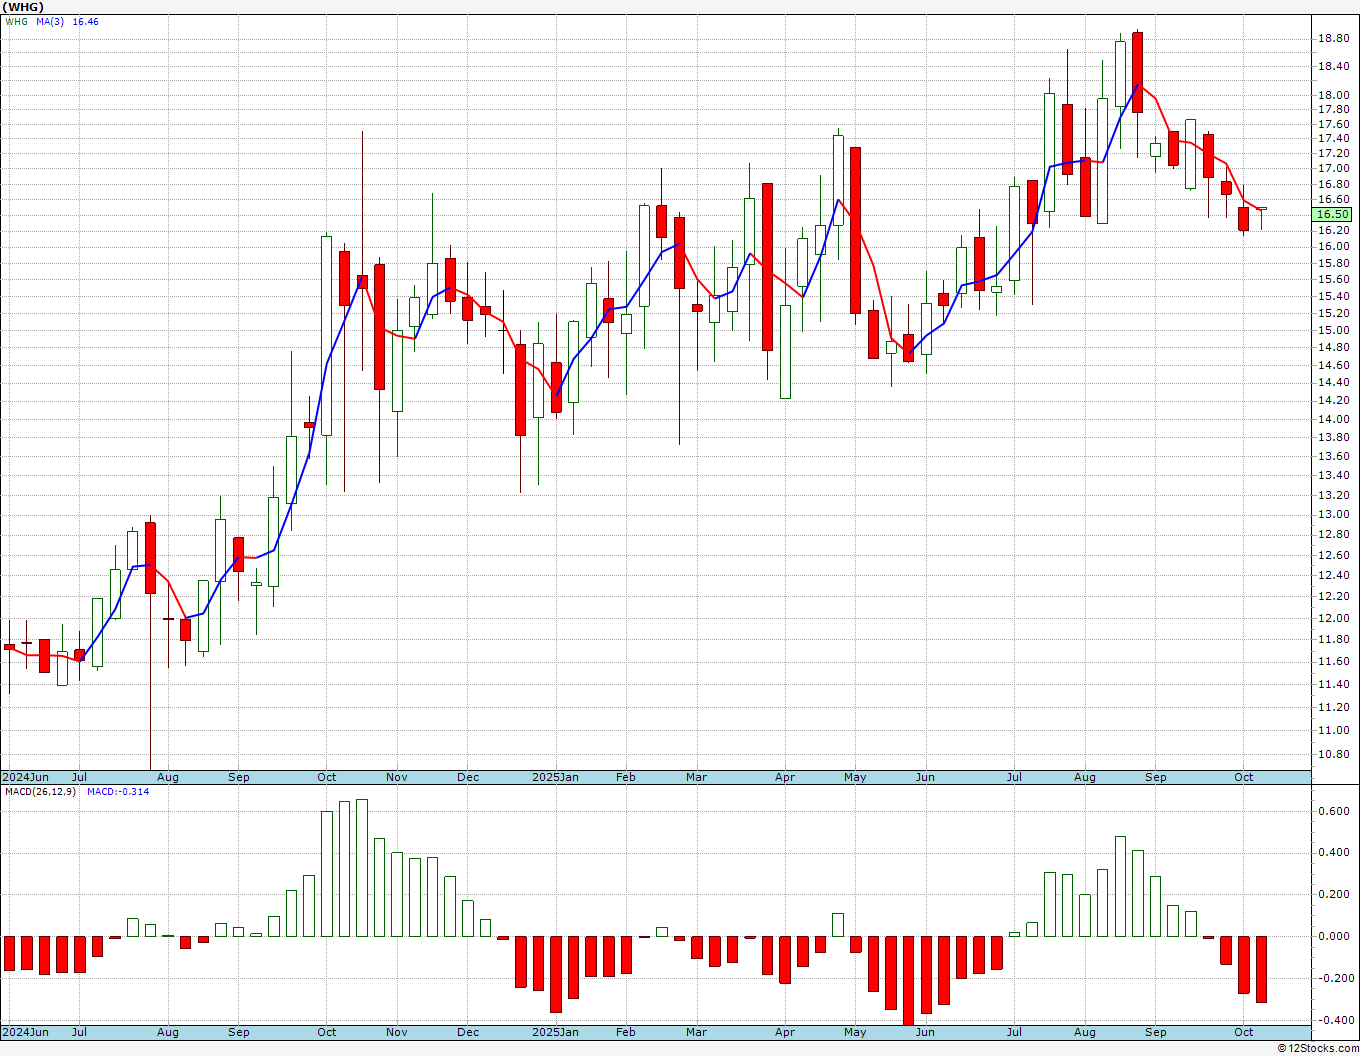Select the WHG legend label
Viewport: 1360px width, 1056px height.
[x=17, y=21]
